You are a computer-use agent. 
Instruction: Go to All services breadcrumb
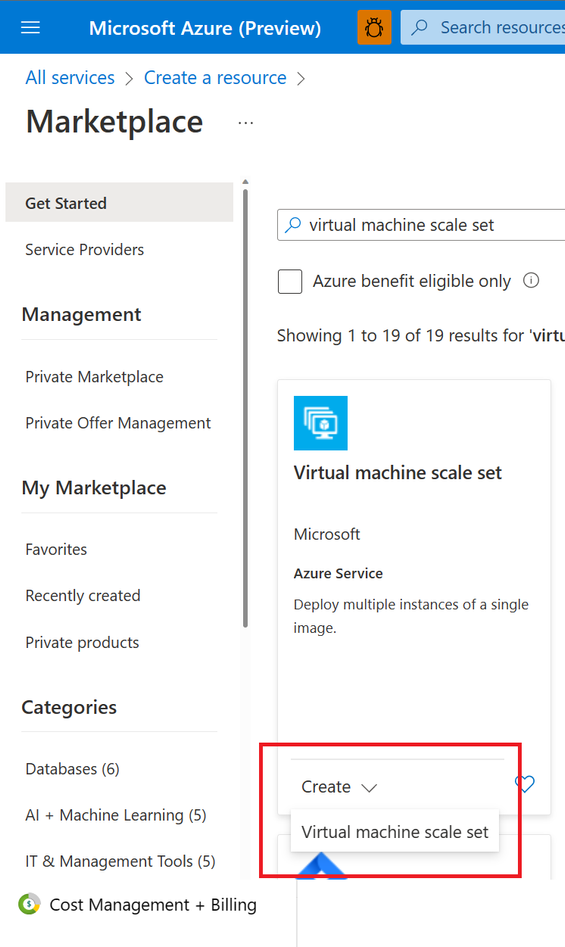pos(70,78)
